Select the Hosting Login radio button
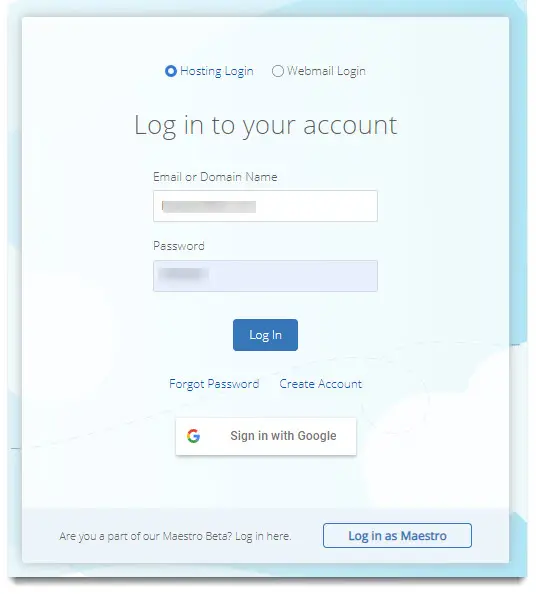 point(171,71)
